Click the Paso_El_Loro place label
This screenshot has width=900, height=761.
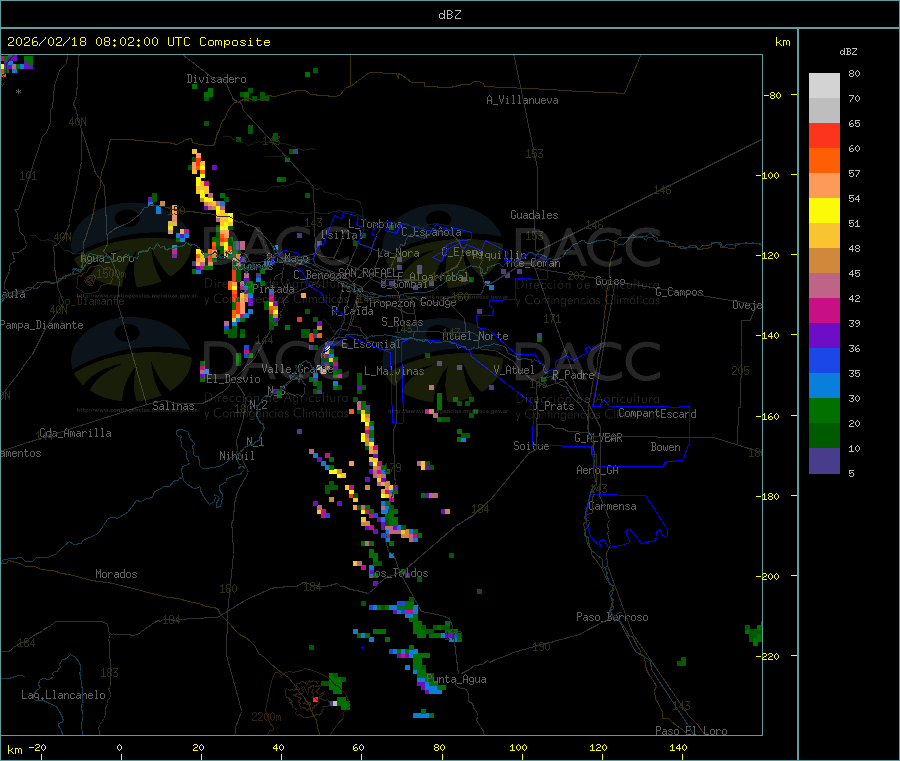point(692,731)
